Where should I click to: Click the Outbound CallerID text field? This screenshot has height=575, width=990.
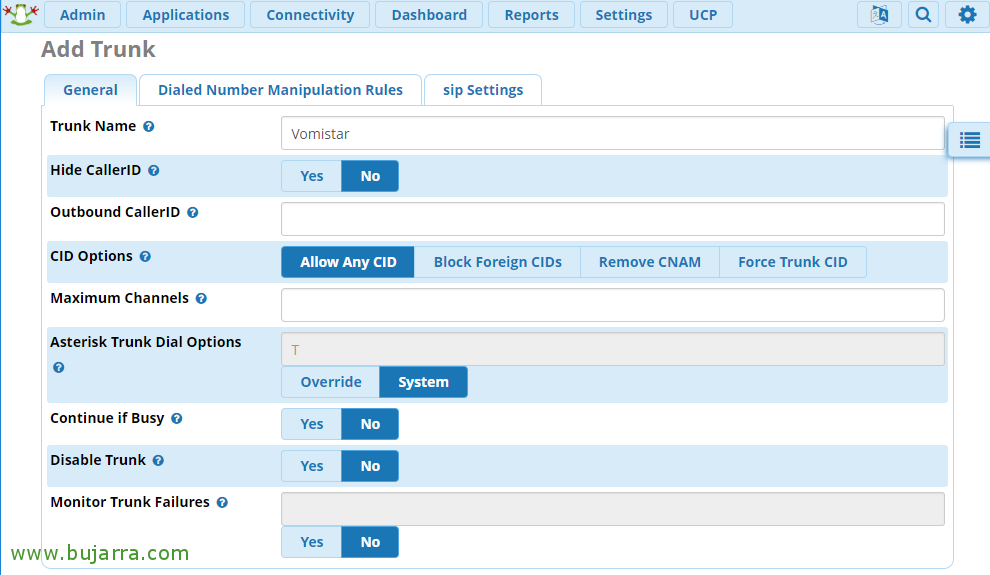pyautogui.click(x=612, y=219)
